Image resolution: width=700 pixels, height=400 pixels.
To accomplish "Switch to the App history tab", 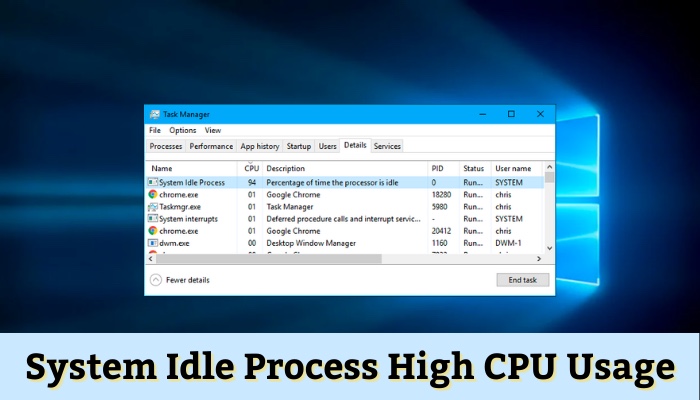I will [260, 146].
